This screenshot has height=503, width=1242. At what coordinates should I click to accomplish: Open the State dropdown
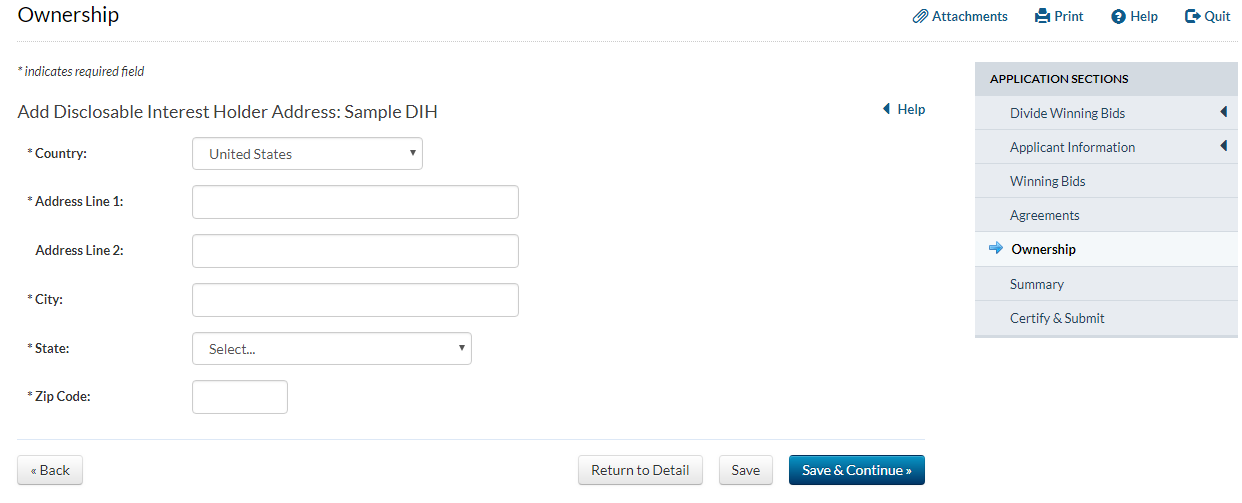(x=331, y=349)
